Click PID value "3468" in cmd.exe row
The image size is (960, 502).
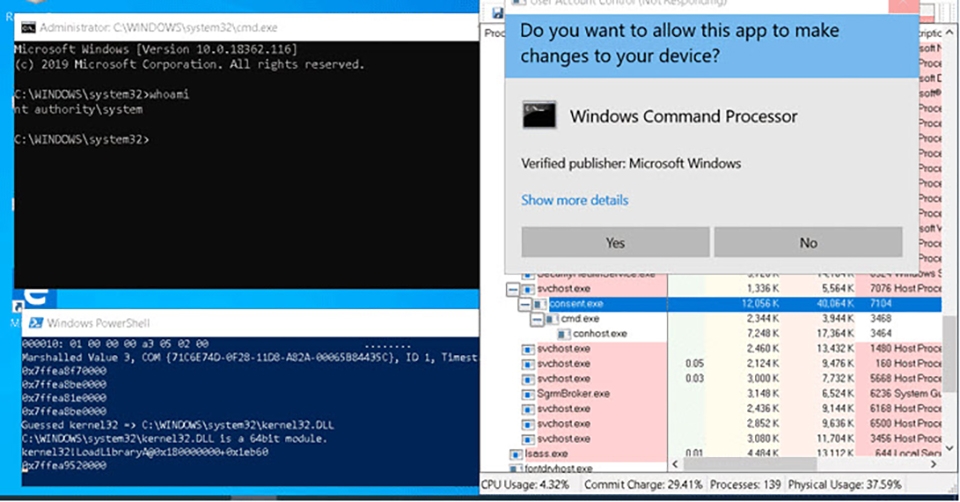click(881, 318)
